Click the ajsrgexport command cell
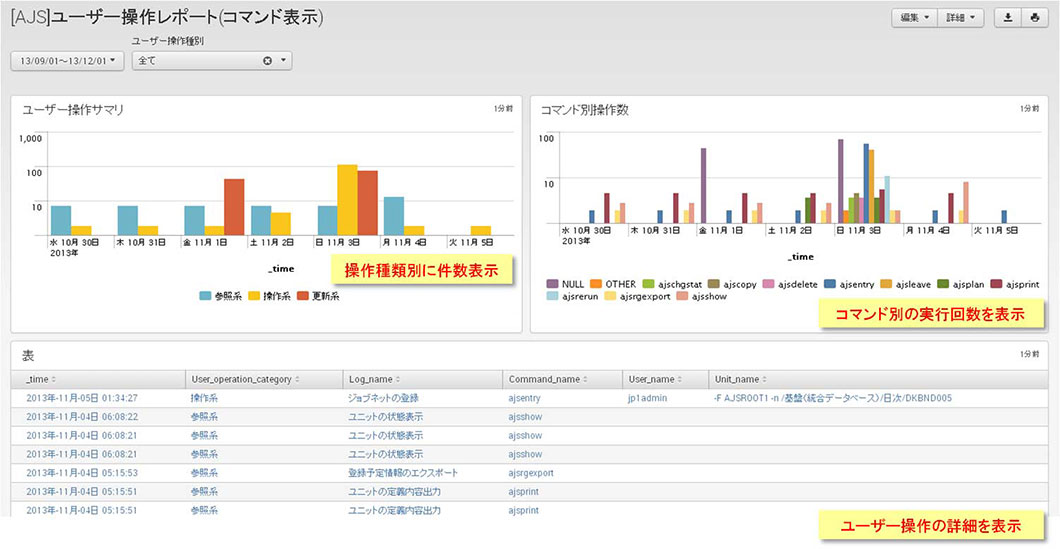The width and height of the screenshot is (1060, 549). coord(531,473)
